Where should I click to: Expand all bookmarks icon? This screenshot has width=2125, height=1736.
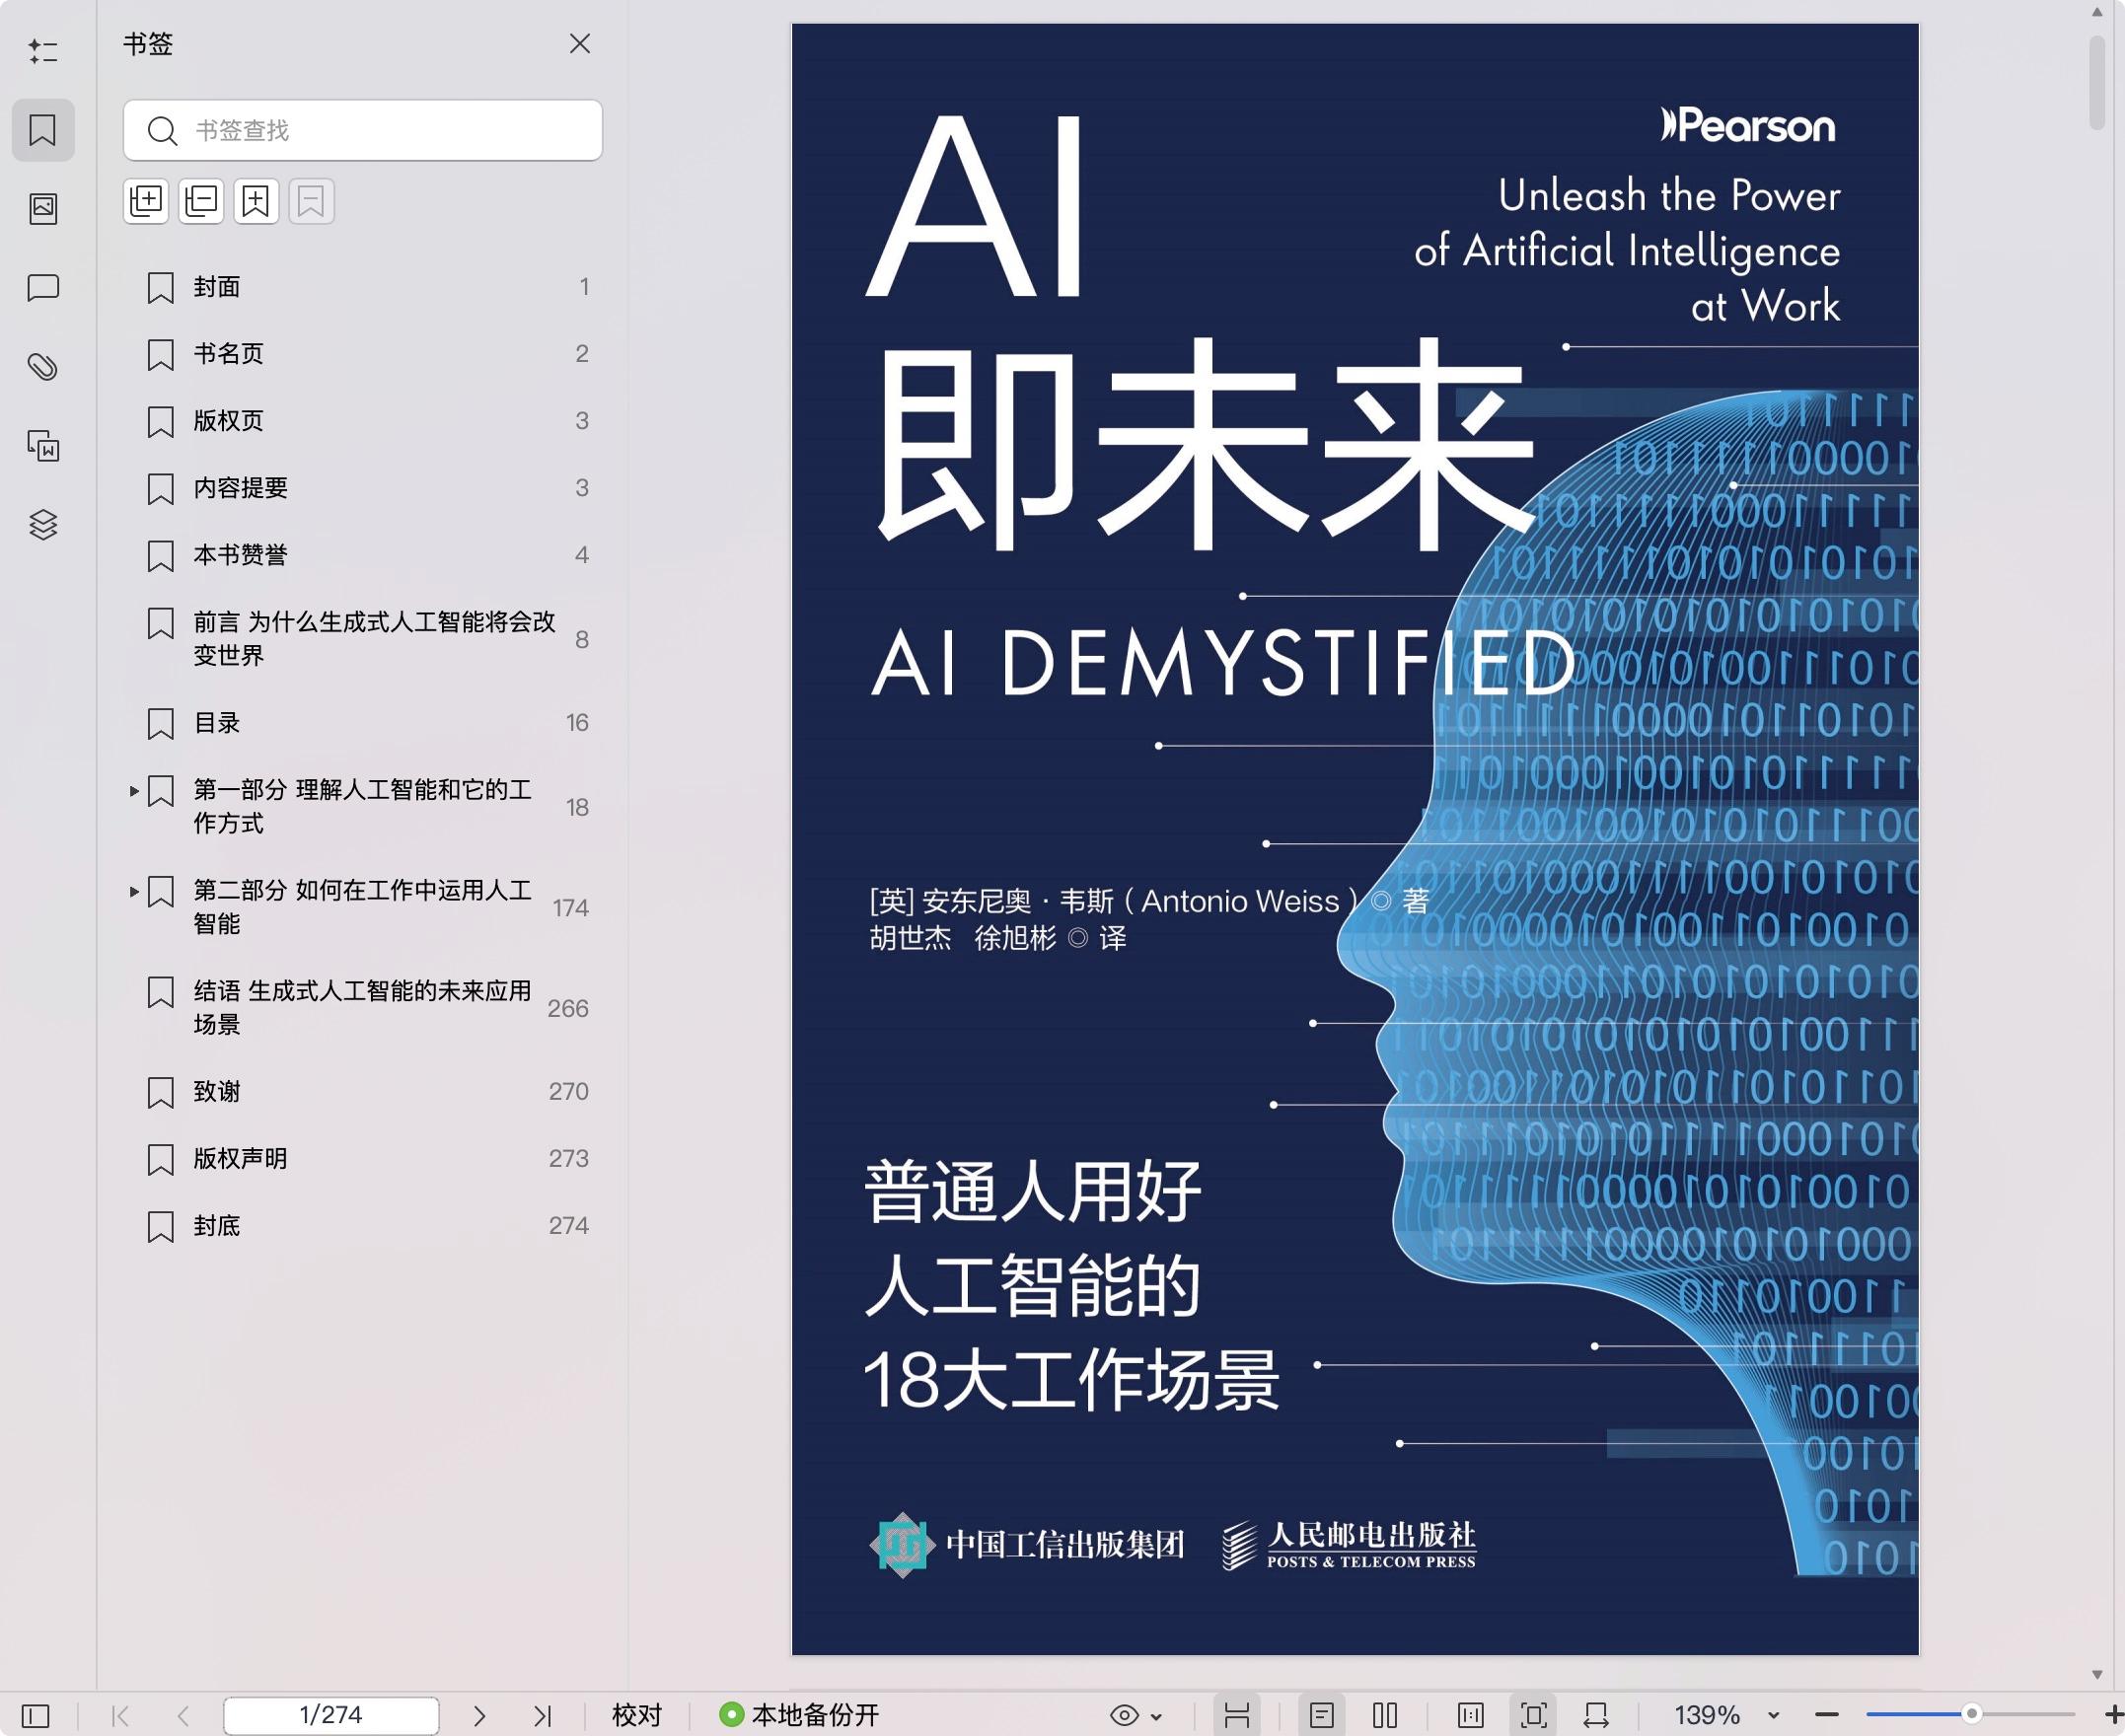click(x=146, y=201)
